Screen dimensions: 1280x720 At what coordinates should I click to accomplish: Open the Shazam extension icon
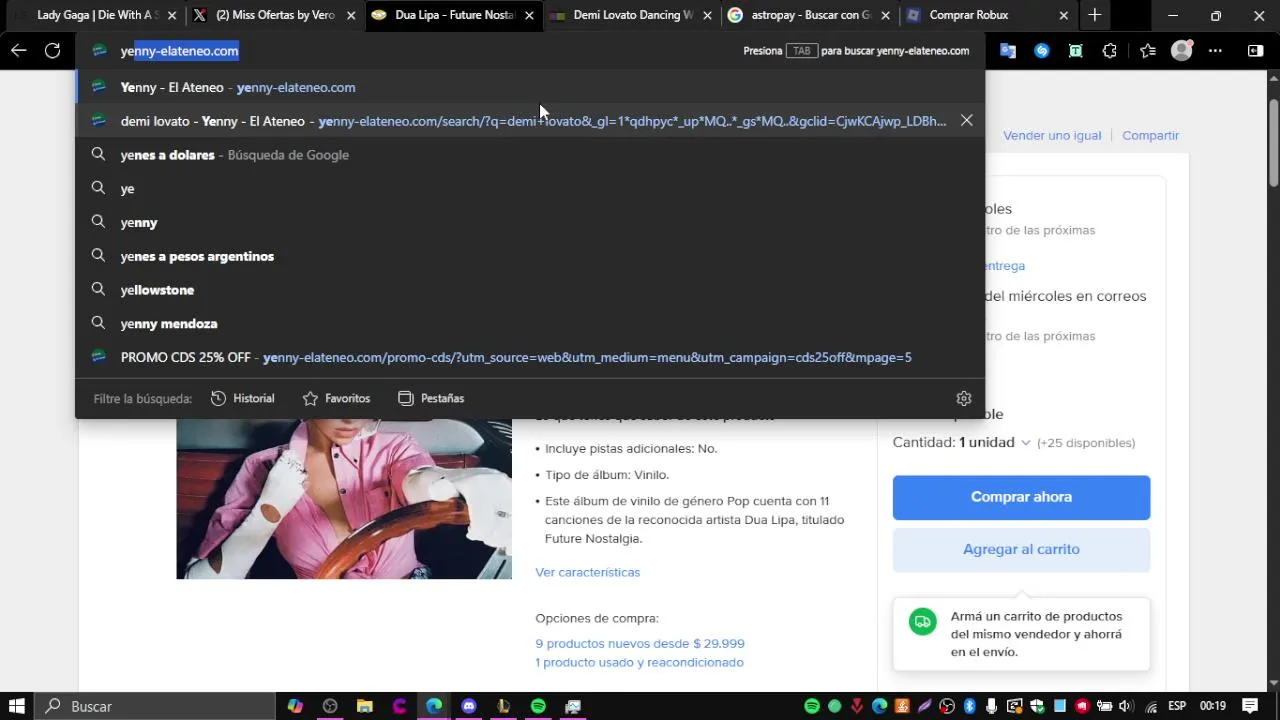tap(1042, 51)
